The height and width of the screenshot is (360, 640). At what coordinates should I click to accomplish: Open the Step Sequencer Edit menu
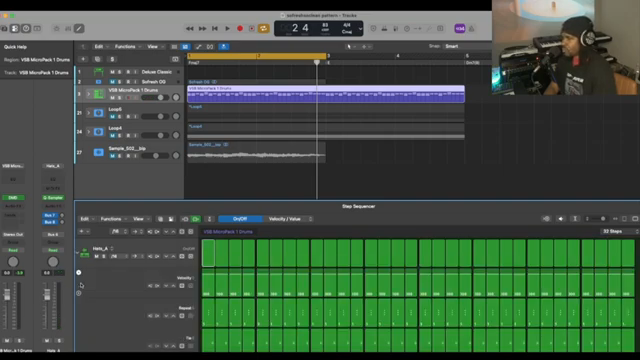pos(86,219)
